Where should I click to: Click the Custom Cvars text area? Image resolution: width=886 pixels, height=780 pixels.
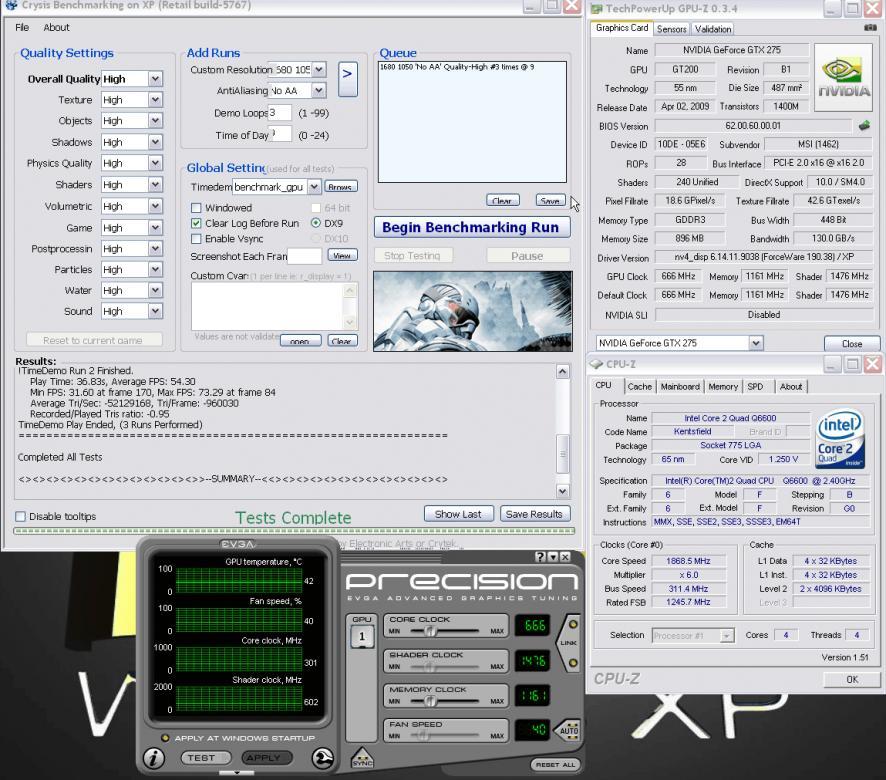tap(268, 306)
